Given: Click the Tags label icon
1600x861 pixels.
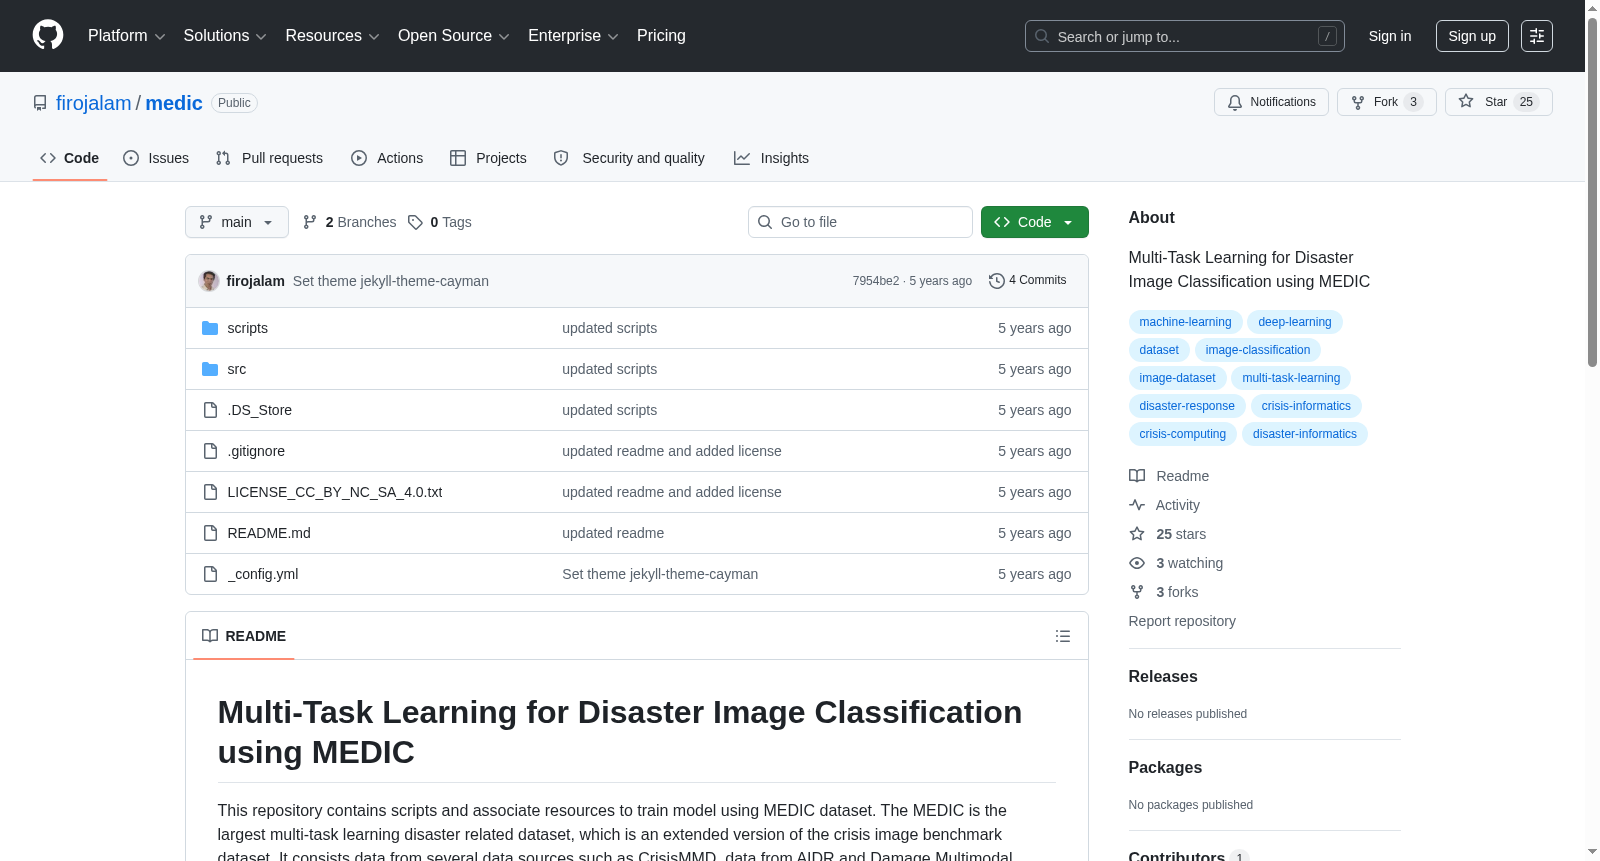Looking at the screenshot, I should coord(415,222).
